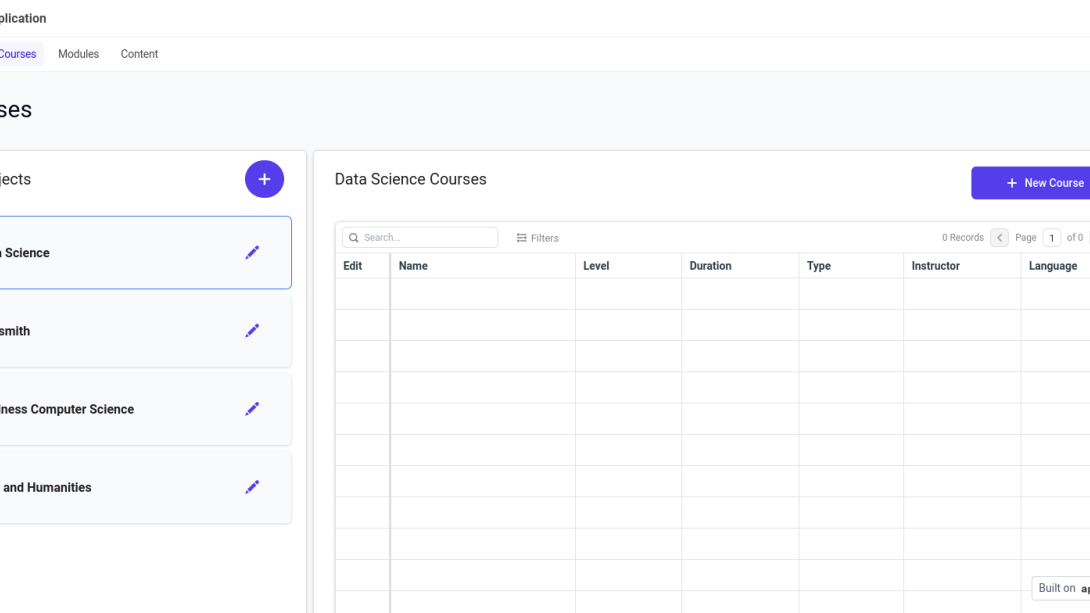
Task: Click the Type column header
Action: tap(852, 266)
